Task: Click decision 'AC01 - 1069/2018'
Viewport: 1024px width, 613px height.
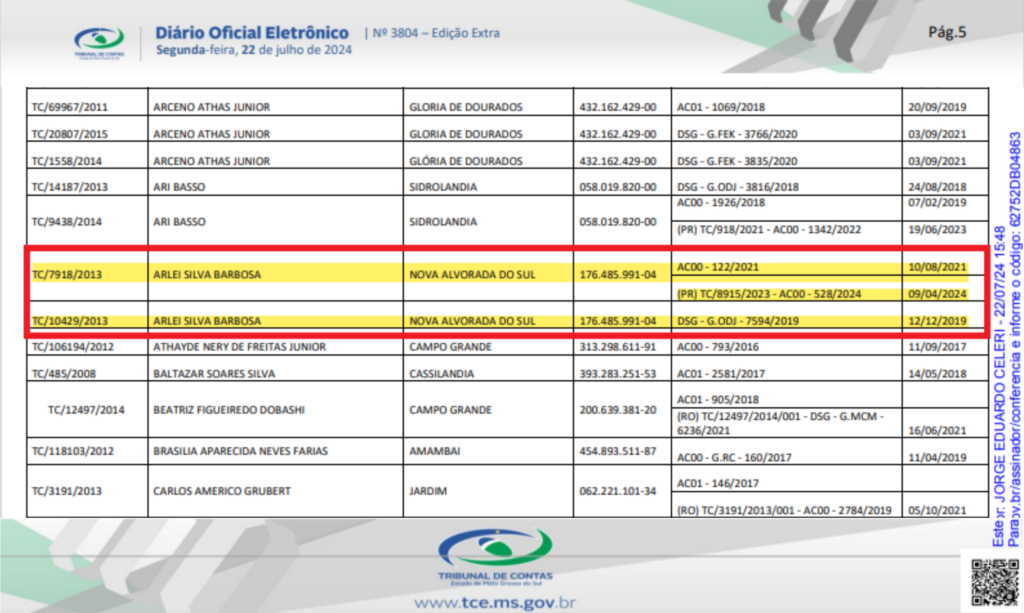Action: click(721, 107)
